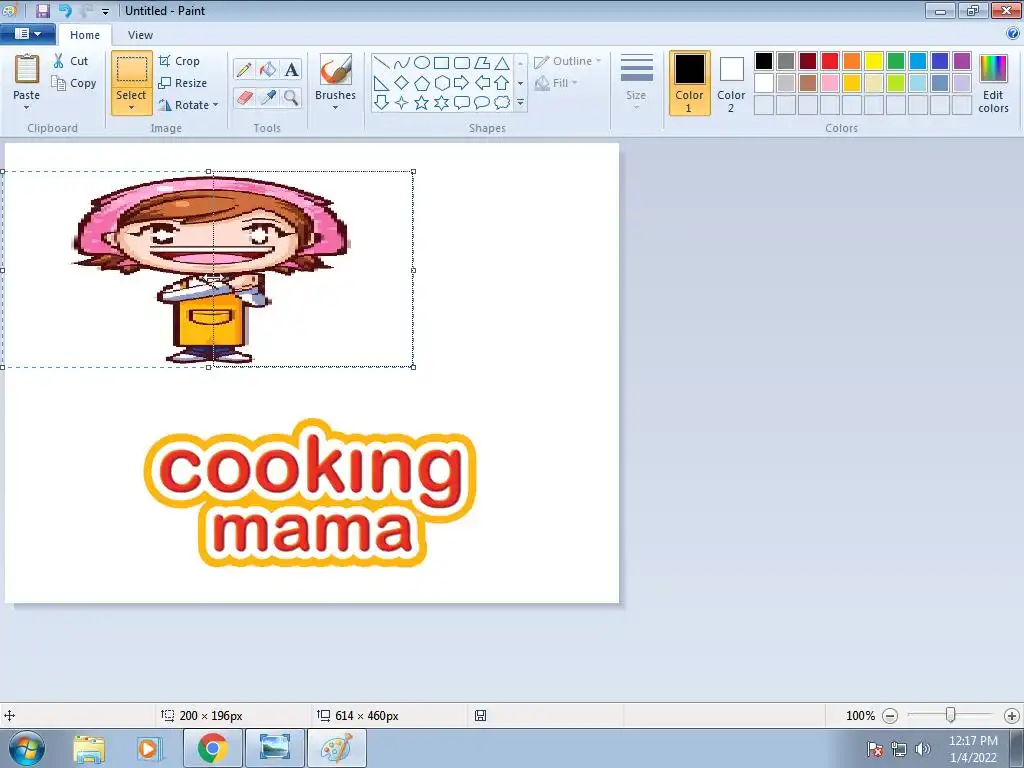The height and width of the screenshot is (768, 1024).
Task: Select the Color picker eyedropper
Action: pos(268,98)
